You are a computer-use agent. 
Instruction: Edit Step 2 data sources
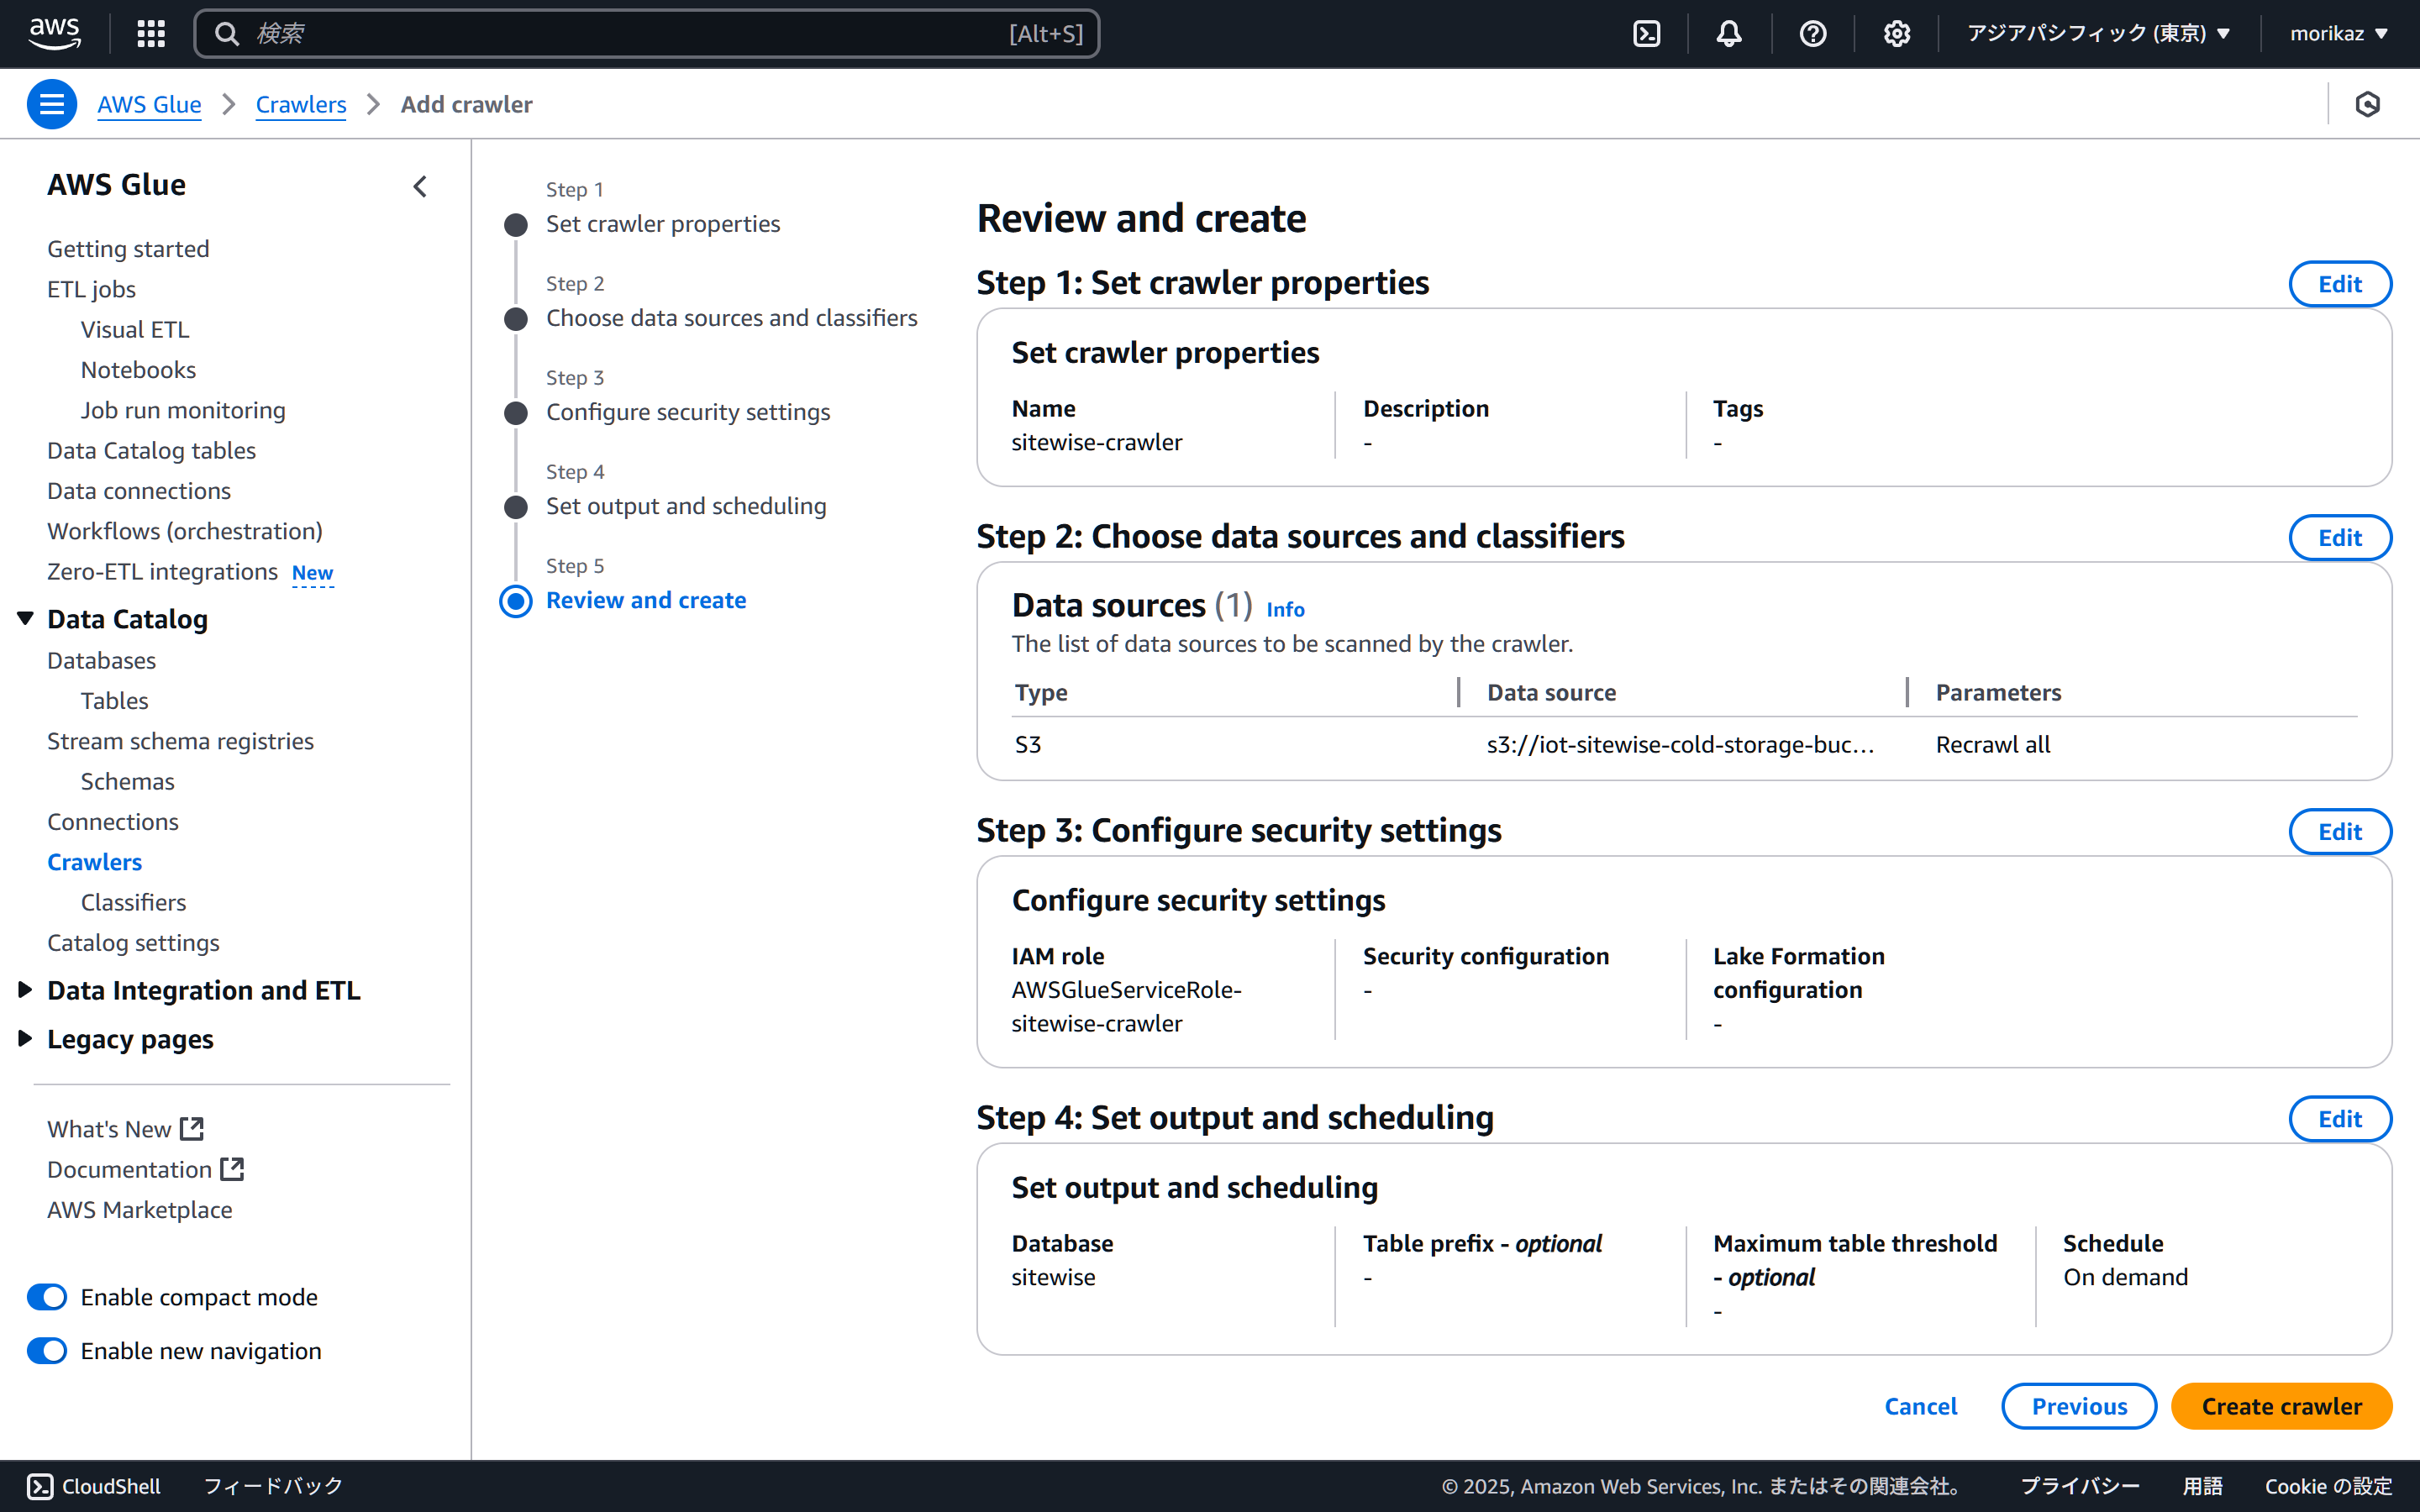click(2339, 538)
